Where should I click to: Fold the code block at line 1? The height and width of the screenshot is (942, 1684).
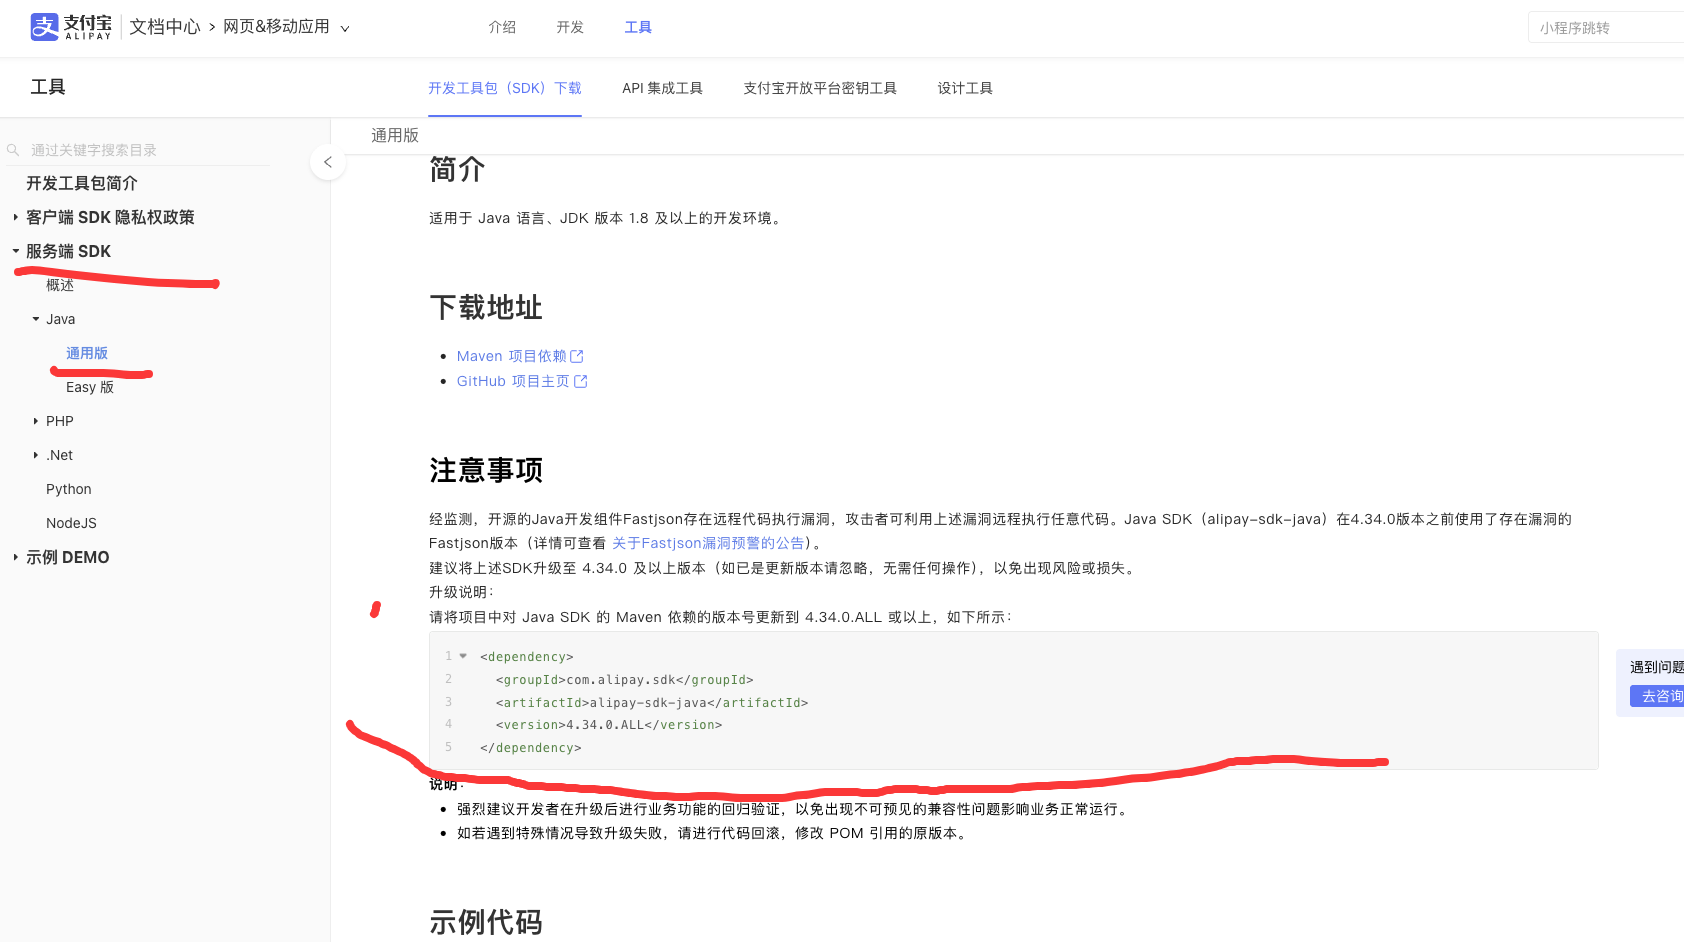[x=463, y=656]
